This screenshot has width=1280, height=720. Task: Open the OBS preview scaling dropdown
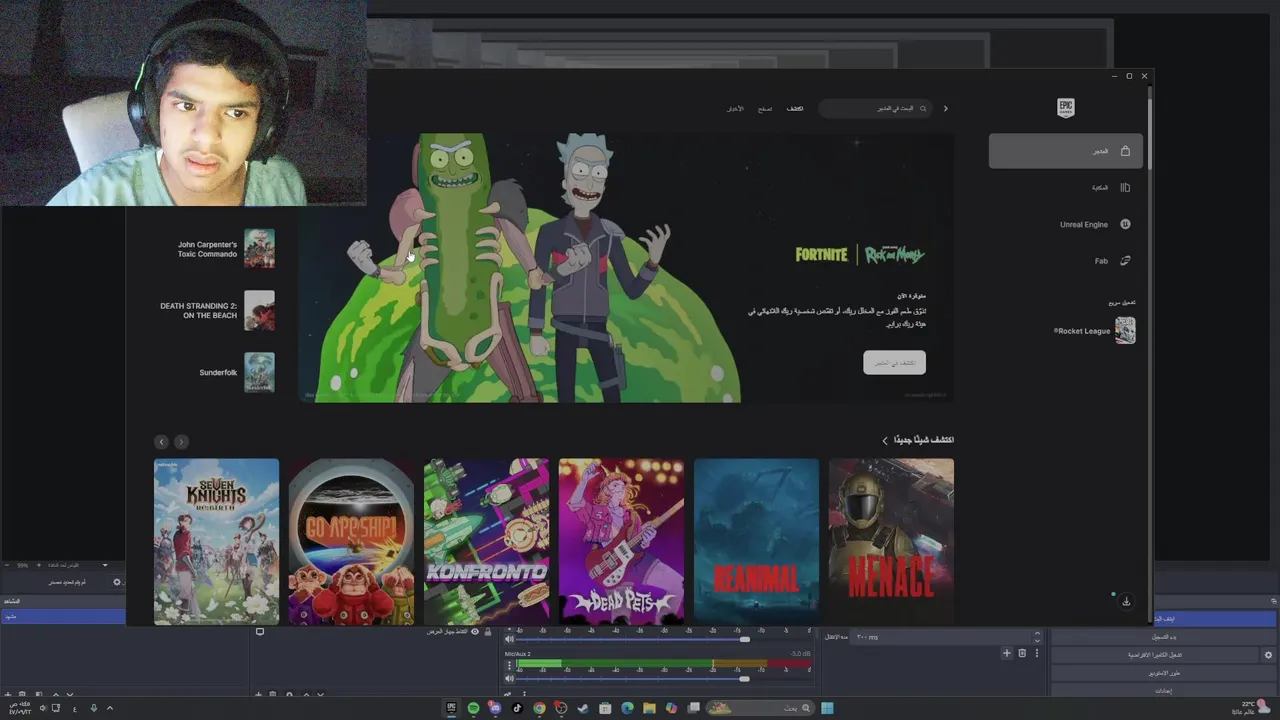pos(76,565)
